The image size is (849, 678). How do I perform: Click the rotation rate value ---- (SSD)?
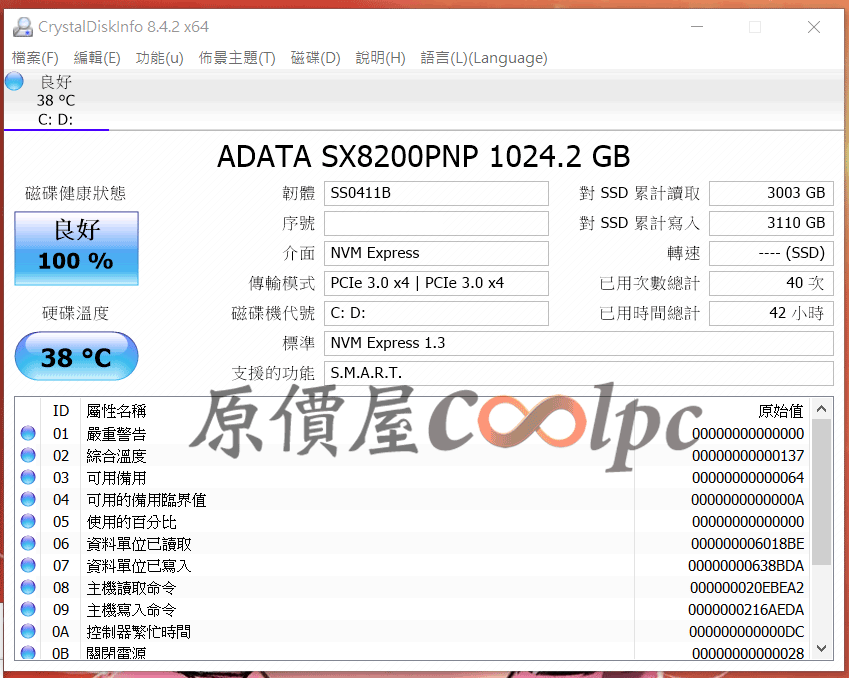tap(771, 253)
